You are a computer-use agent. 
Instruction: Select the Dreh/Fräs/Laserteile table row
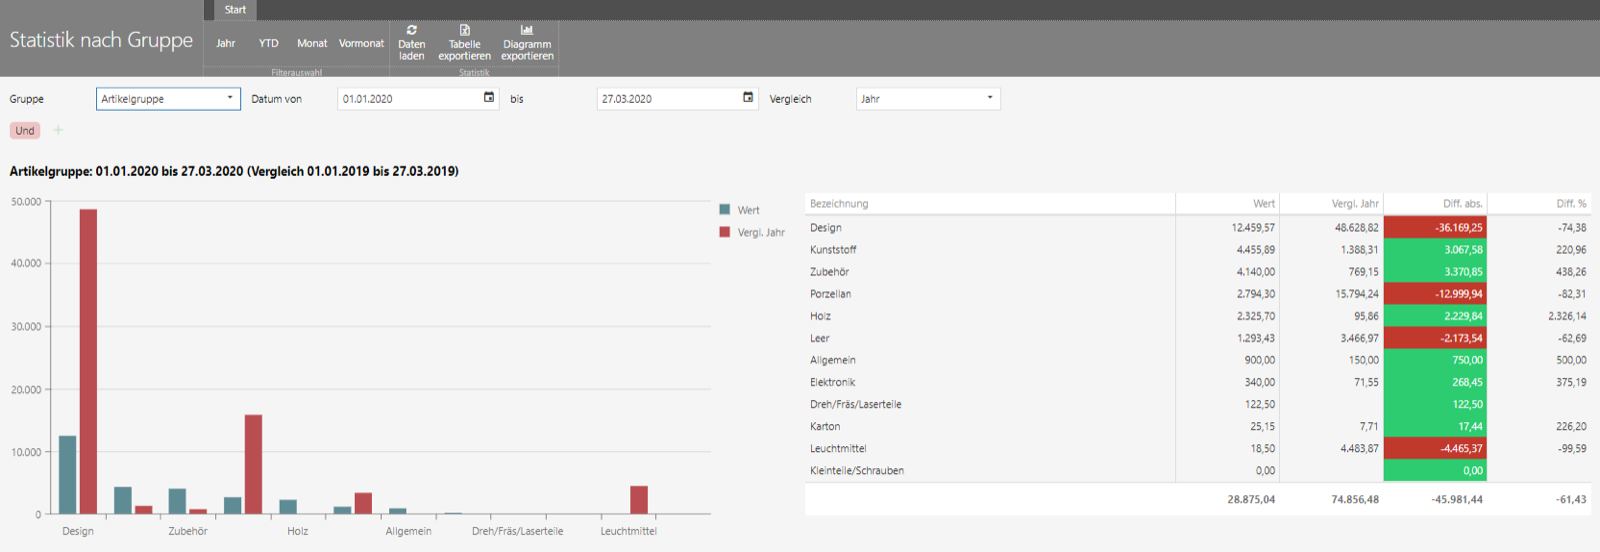point(1198,404)
